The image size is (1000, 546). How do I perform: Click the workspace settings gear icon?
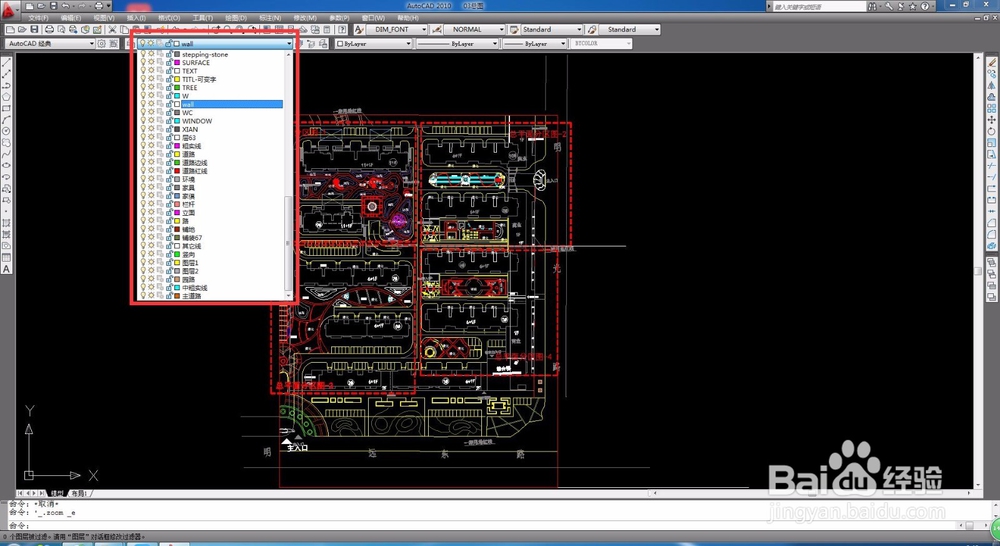pyautogui.click(x=101, y=43)
